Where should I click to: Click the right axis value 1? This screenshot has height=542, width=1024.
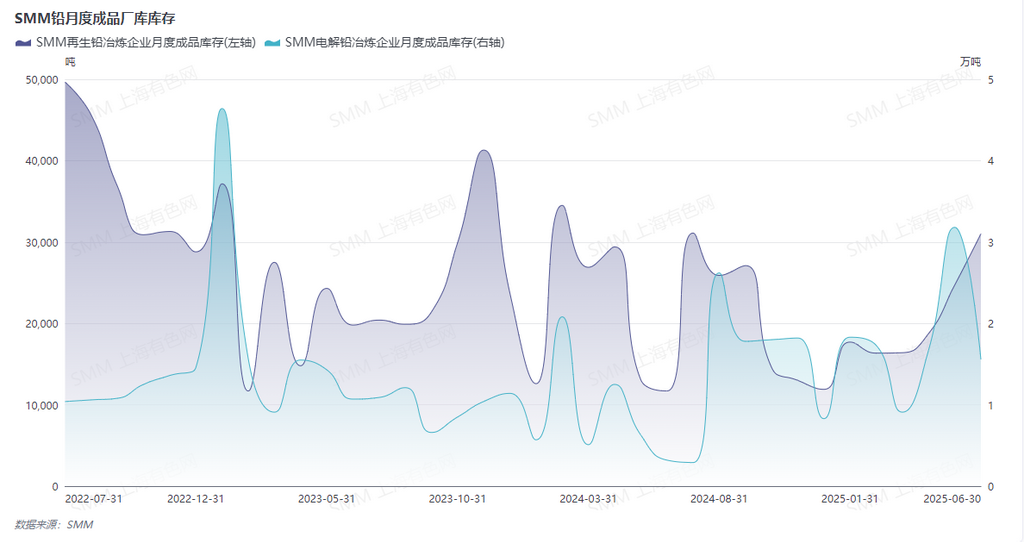click(991, 406)
